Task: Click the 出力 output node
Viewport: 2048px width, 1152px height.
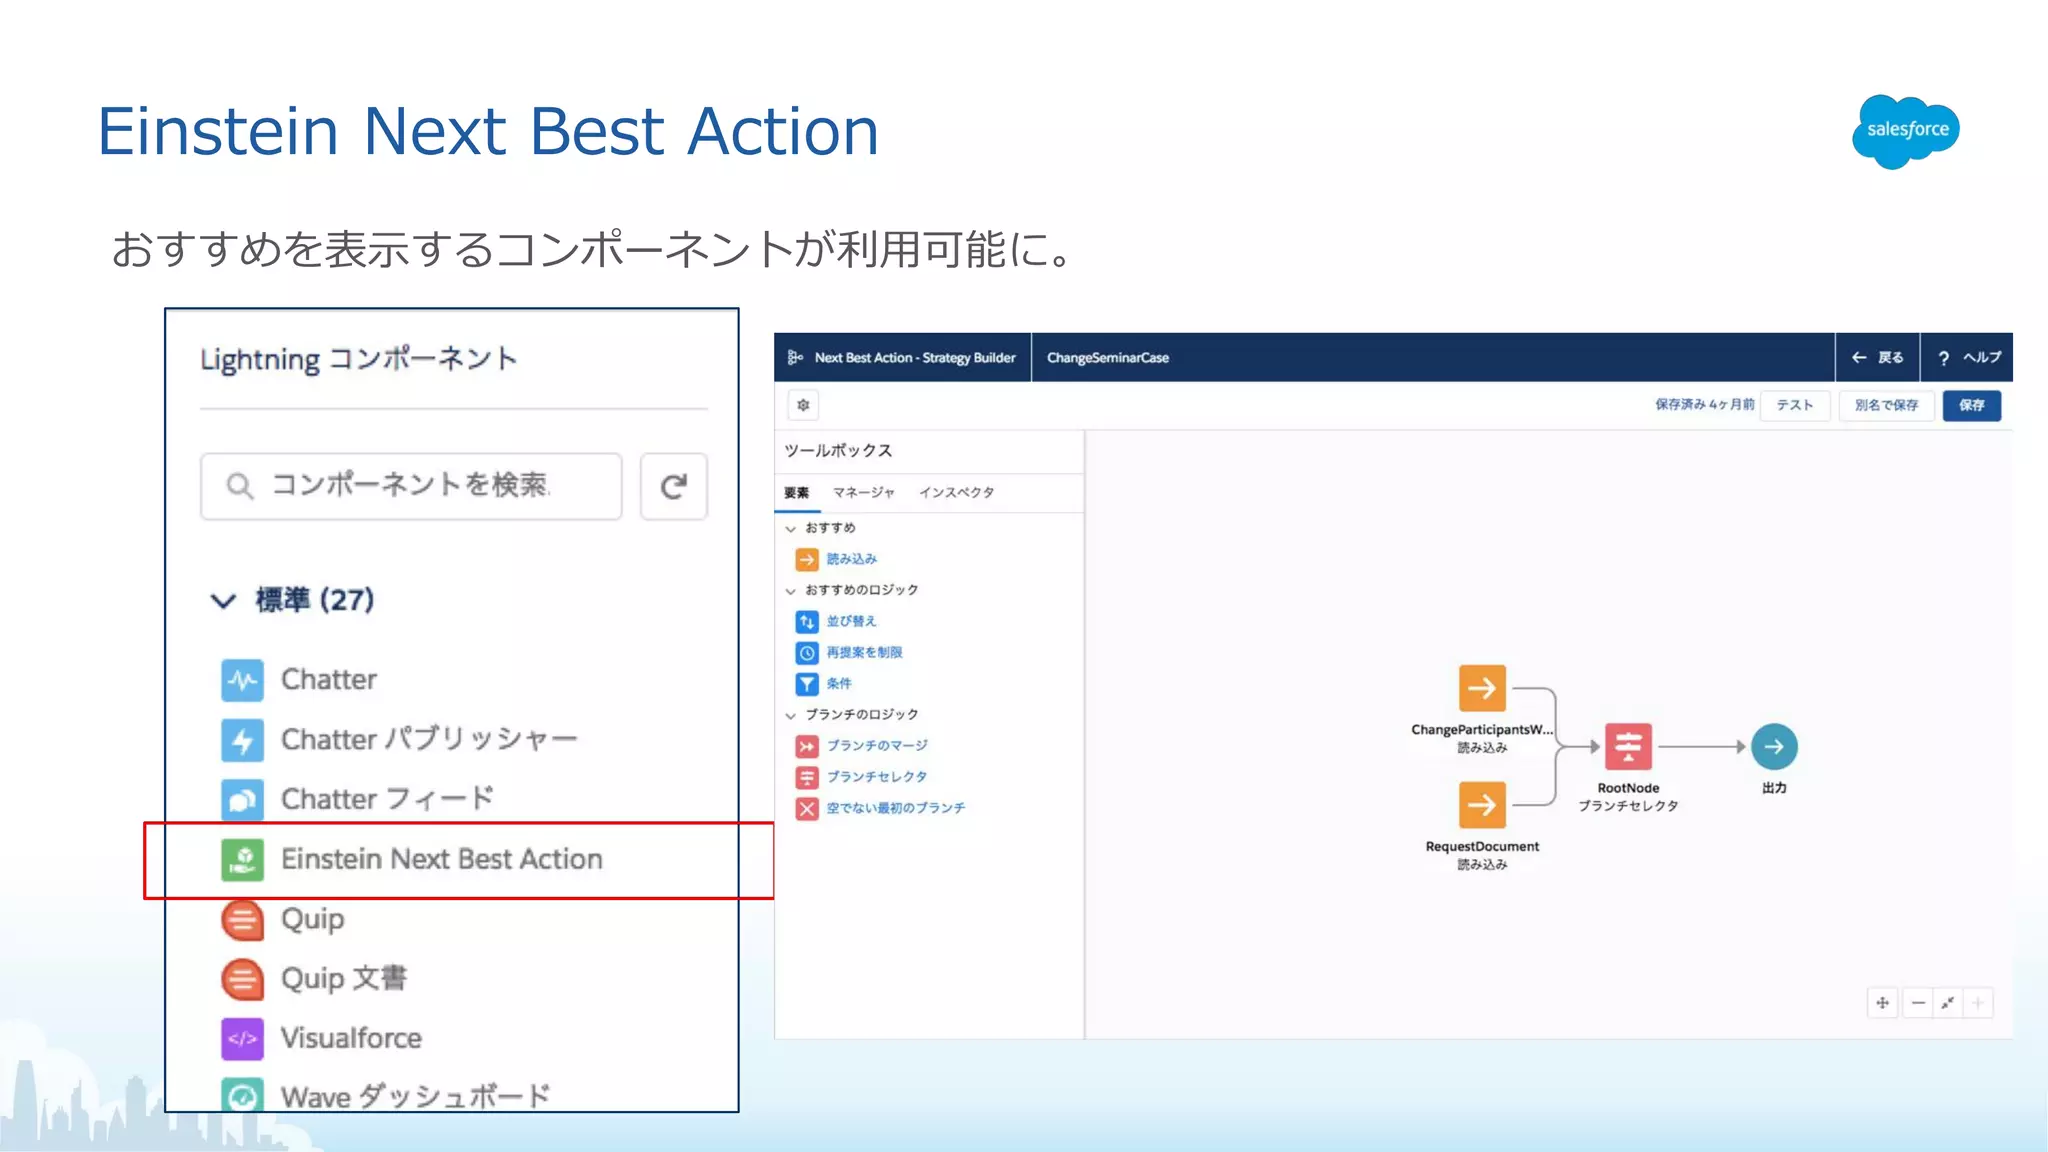Action: tap(1774, 747)
